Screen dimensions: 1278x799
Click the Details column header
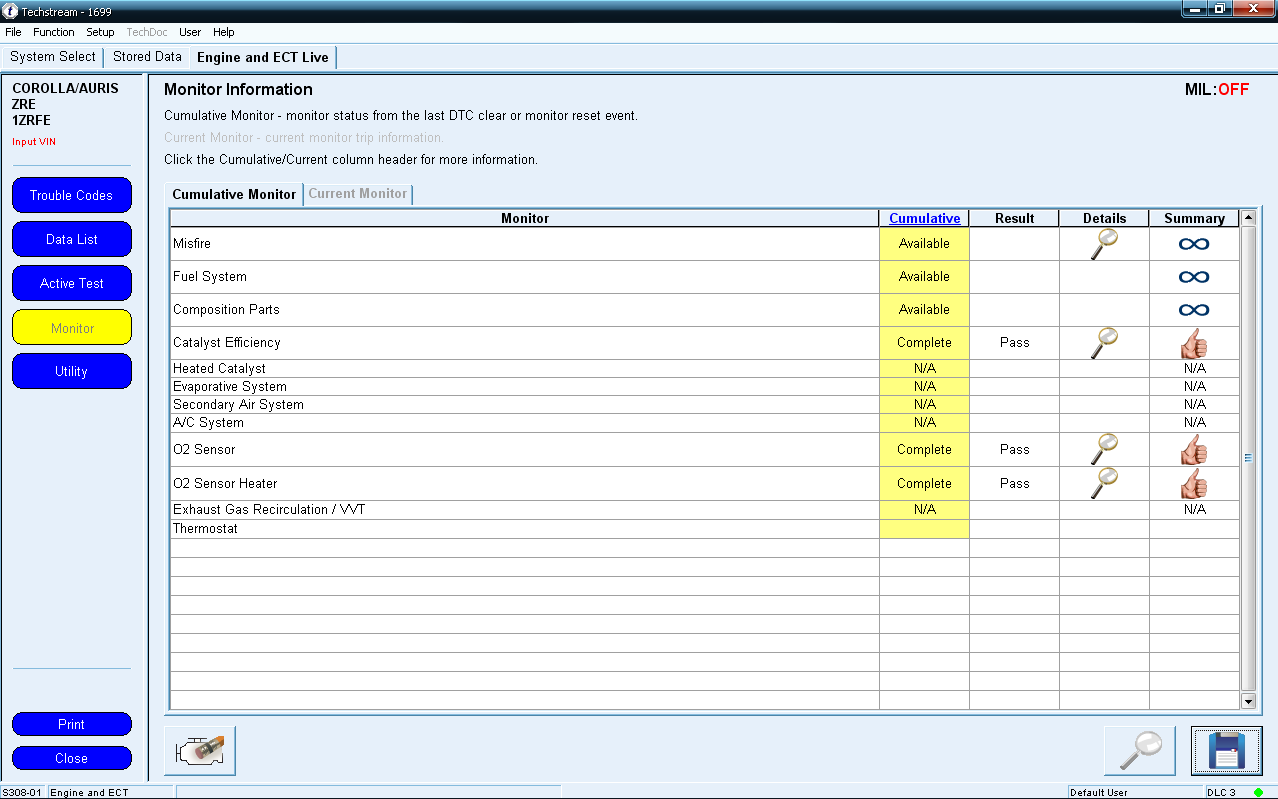(x=1105, y=218)
